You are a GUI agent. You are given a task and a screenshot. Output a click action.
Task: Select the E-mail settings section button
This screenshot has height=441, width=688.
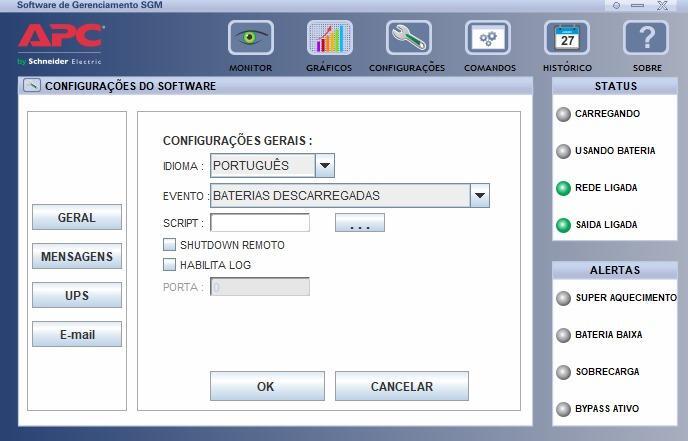(77, 334)
